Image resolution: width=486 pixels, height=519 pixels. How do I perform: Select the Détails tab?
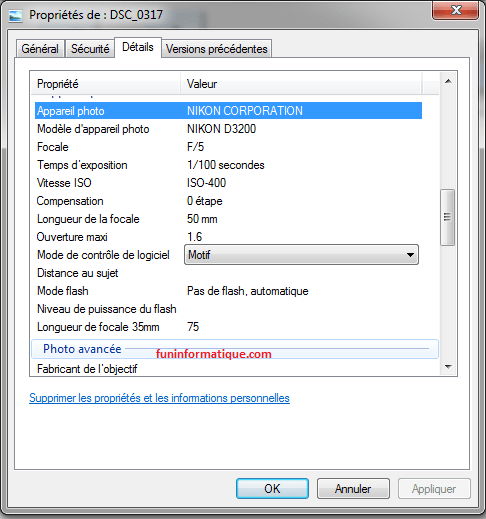tap(138, 47)
